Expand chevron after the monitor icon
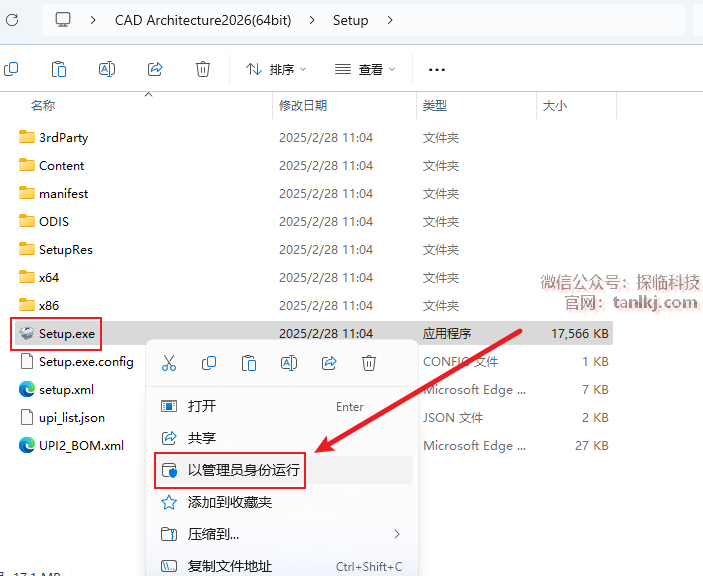This screenshot has width=703, height=576. (93, 20)
